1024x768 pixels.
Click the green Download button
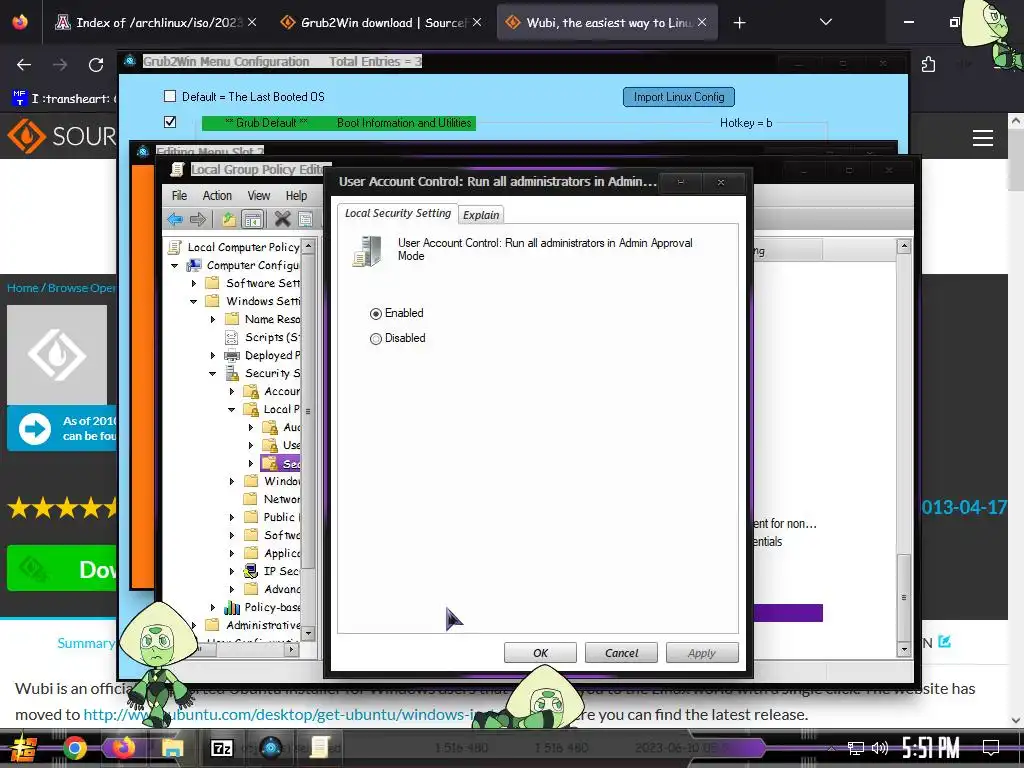[x=62, y=569]
